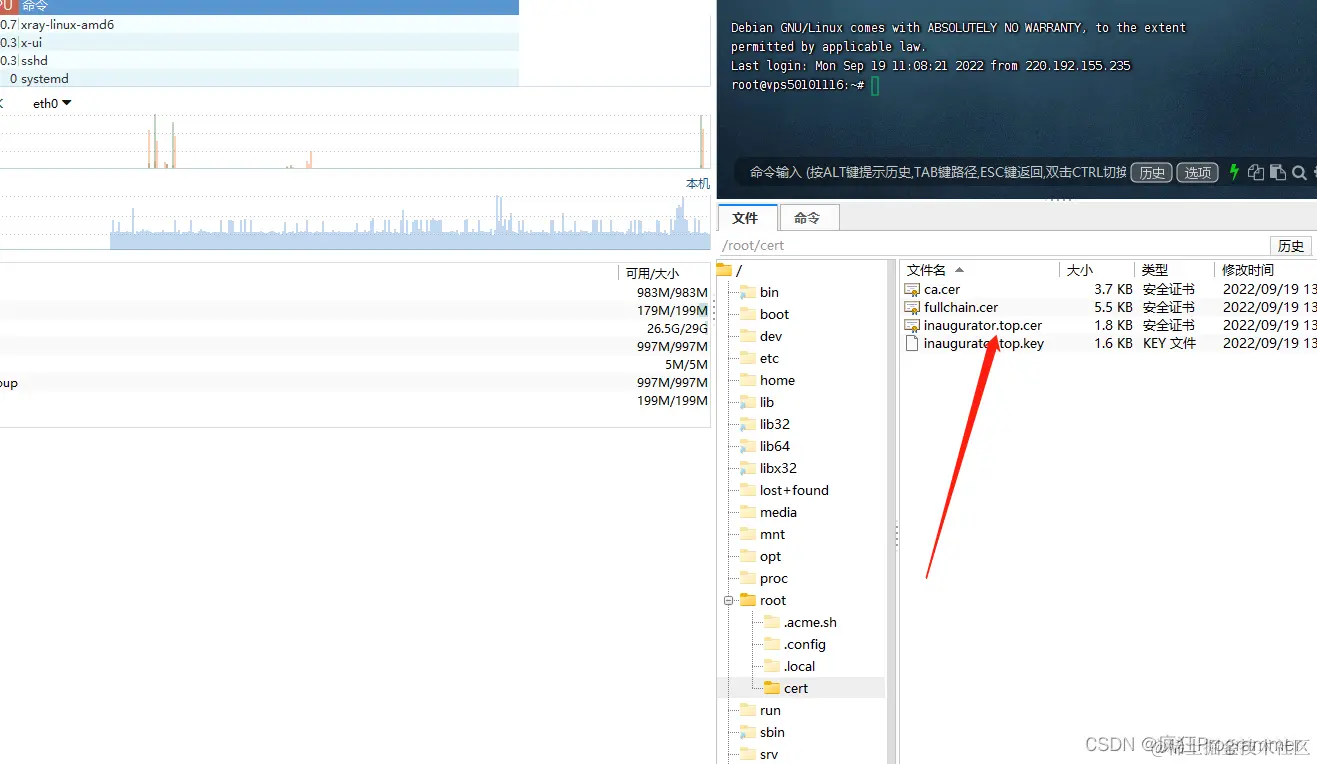Image resolution: width=1317 pixels, height=764 pixels.
Task: Click the KEY 文件 type cell
Action: coord(1169,343)
